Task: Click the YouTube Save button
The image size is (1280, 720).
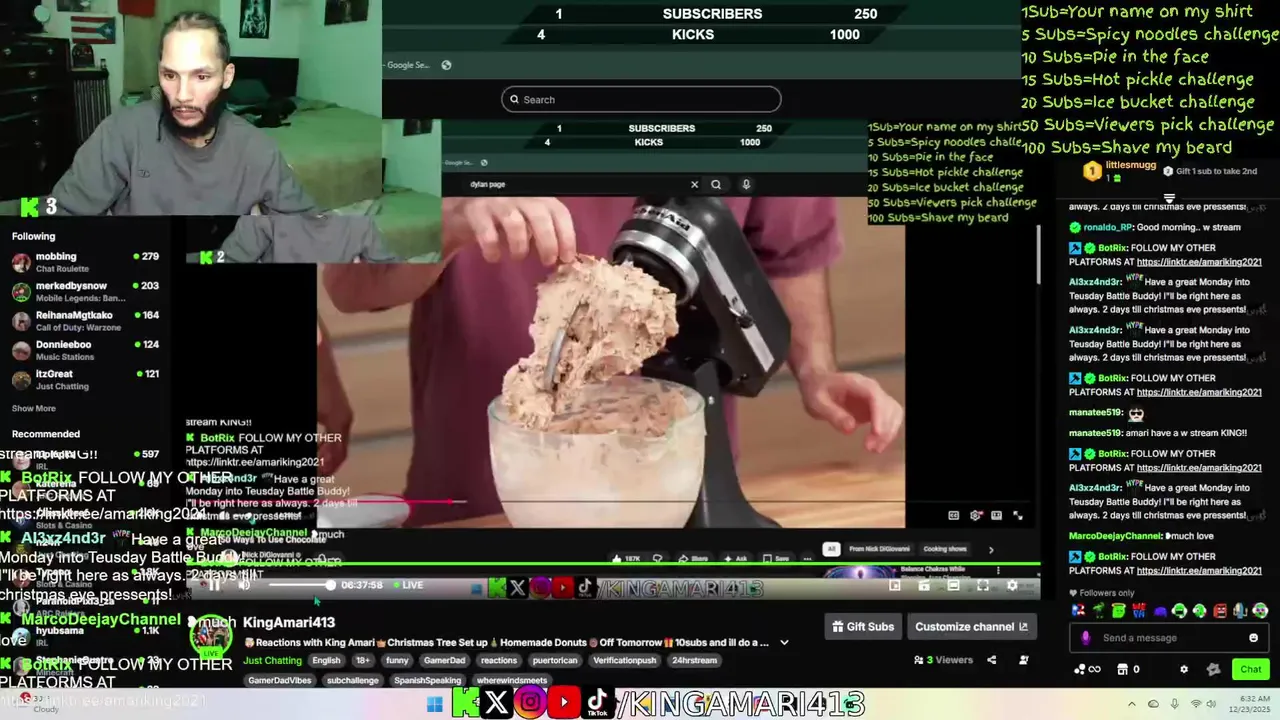Action: pos(776,559)
